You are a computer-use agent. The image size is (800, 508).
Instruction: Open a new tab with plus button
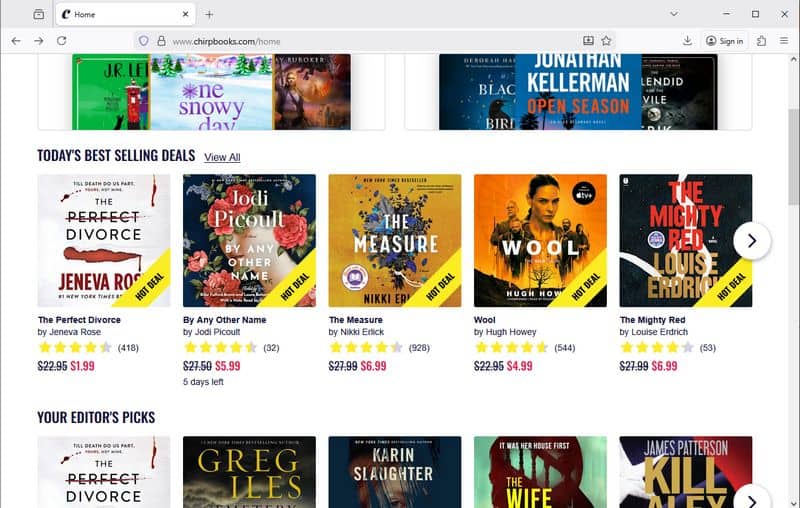click(x=209, y=14)
